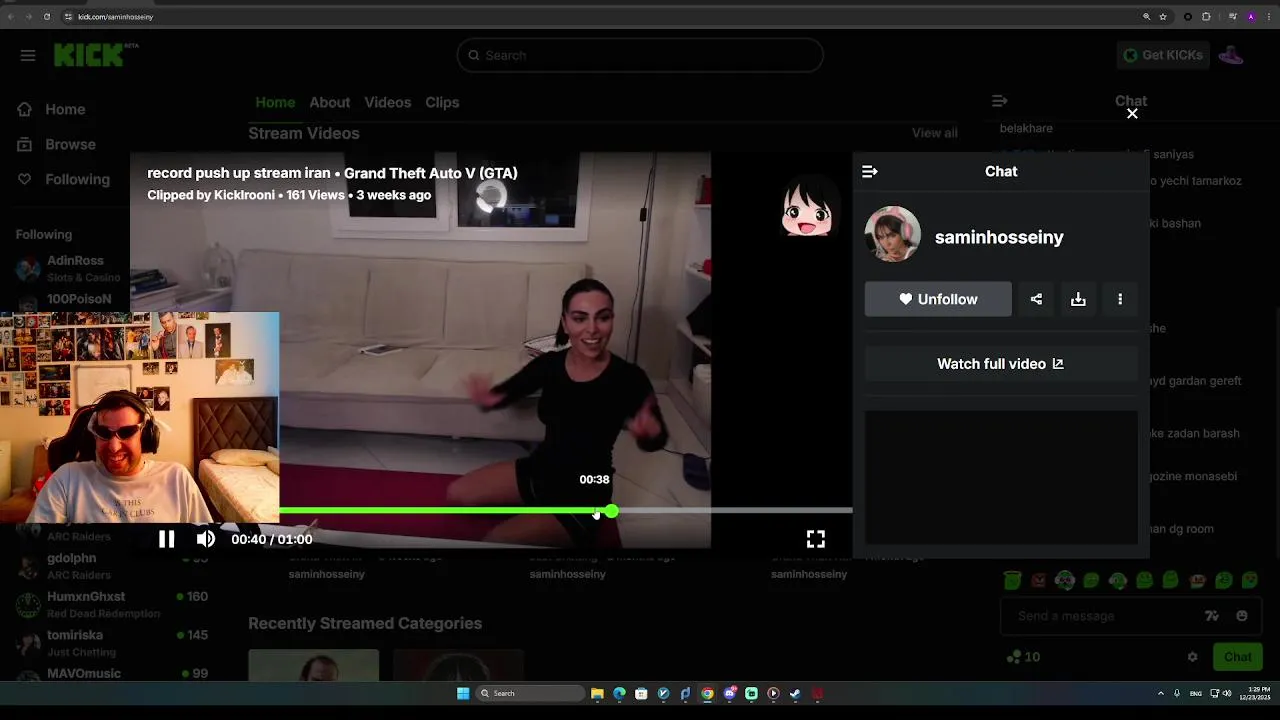This screenshot has height=720, width=1280.
Task: Open the first video thumbnail in Recently Streamed Categories
Action: 313,664
